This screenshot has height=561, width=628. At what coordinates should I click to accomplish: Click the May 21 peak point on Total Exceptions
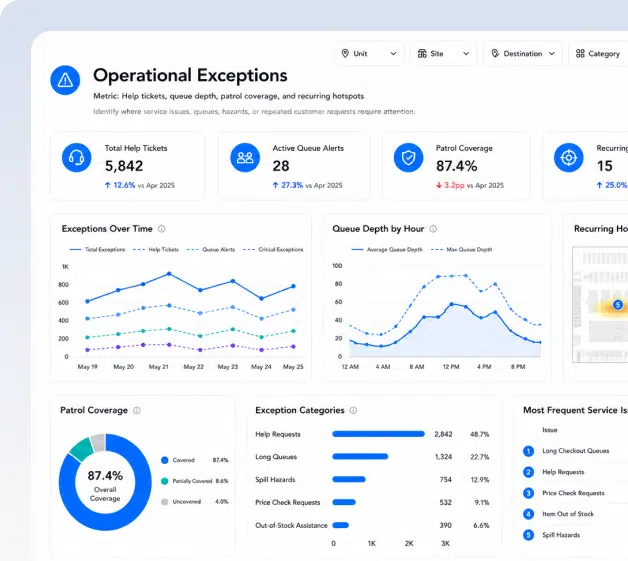coord(169,274)
